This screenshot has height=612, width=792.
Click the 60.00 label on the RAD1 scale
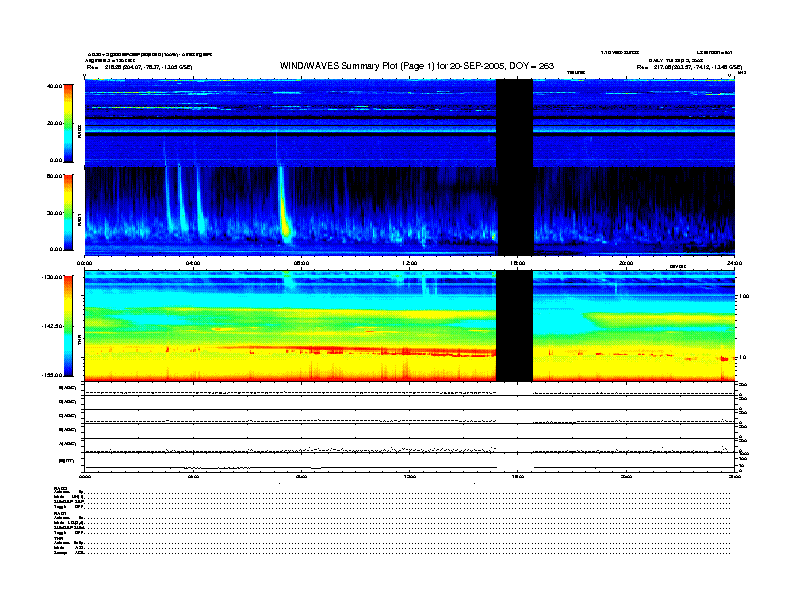coord(54,176)
